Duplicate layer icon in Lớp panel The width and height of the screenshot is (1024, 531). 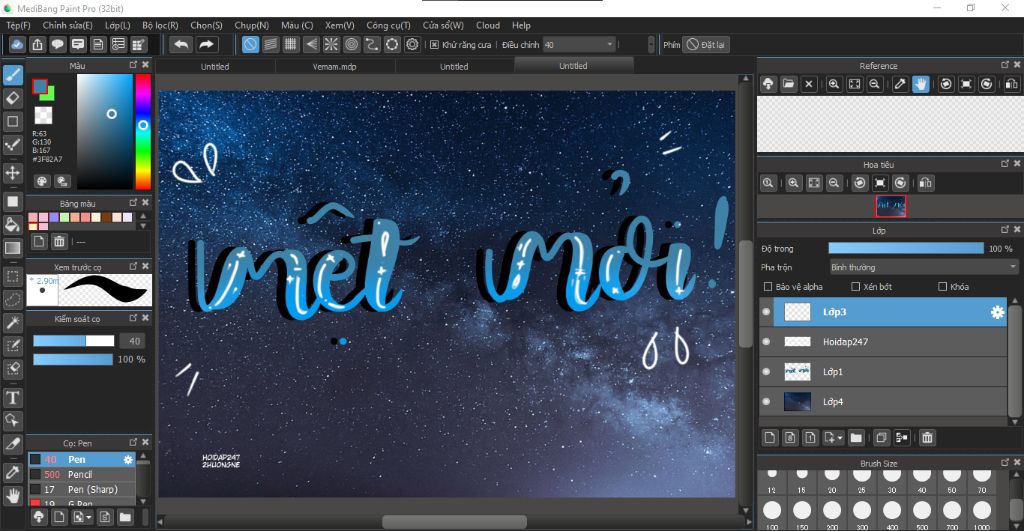[x=881, y=438]
